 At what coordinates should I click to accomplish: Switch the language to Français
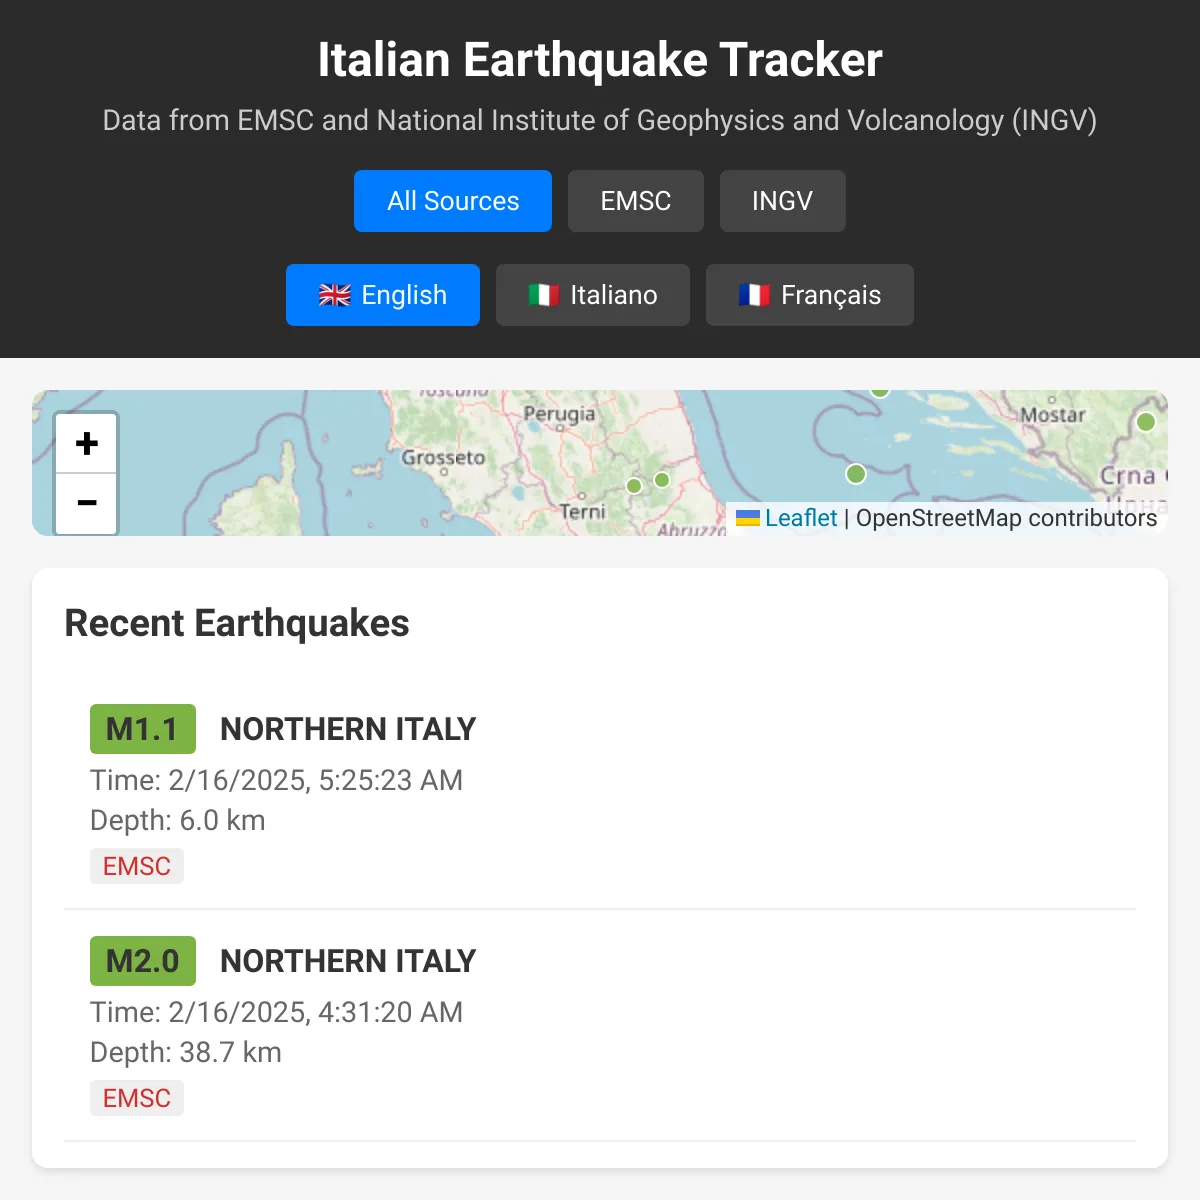(810, 295)
